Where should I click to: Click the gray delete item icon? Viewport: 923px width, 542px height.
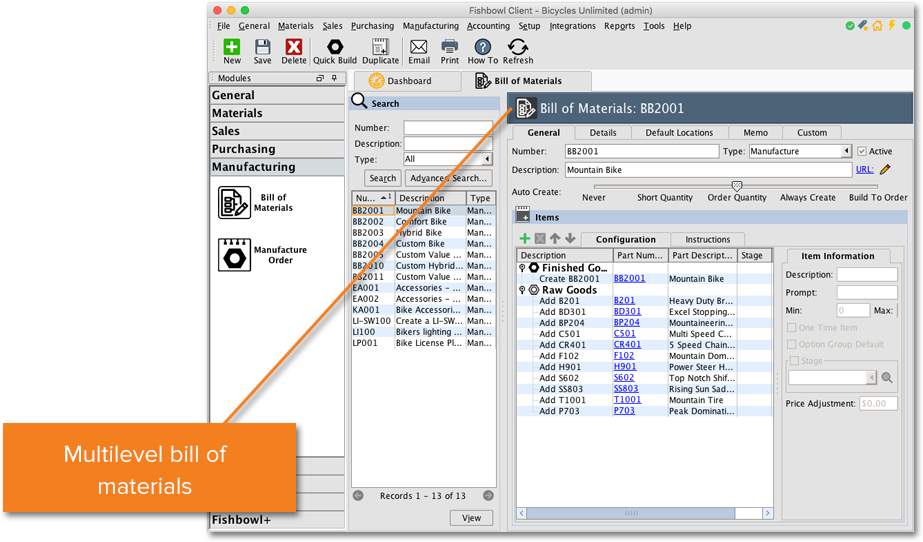click(540, 238)
